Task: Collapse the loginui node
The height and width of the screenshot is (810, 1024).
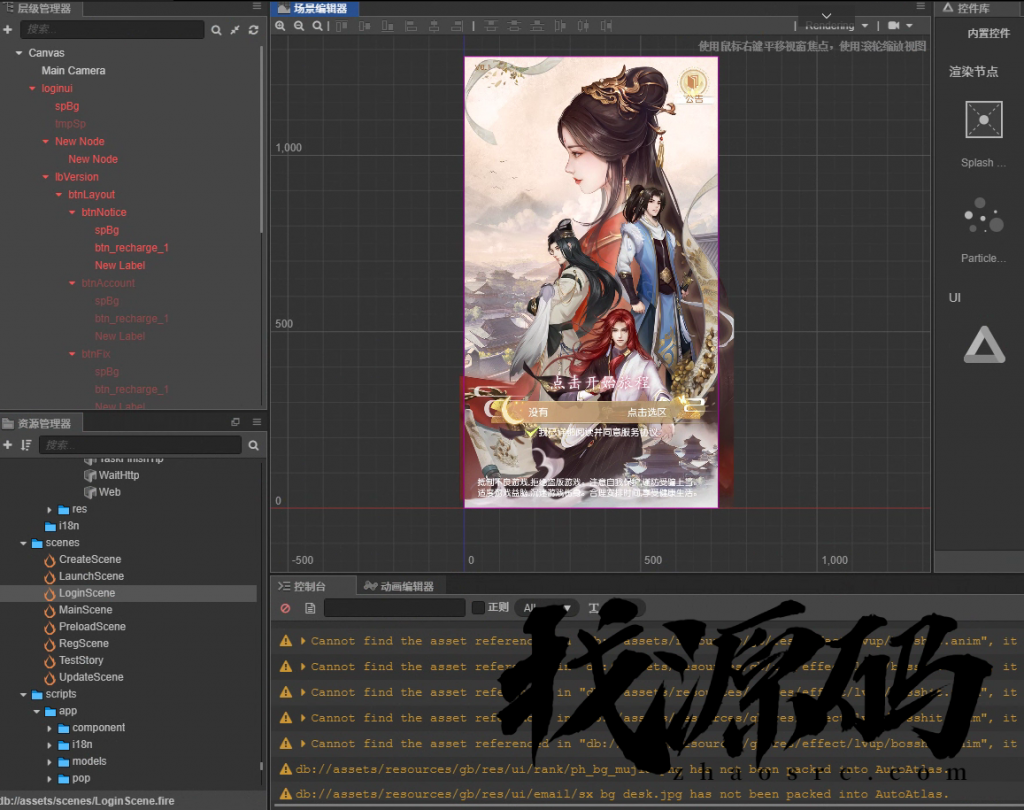Action: pos(32,88)
